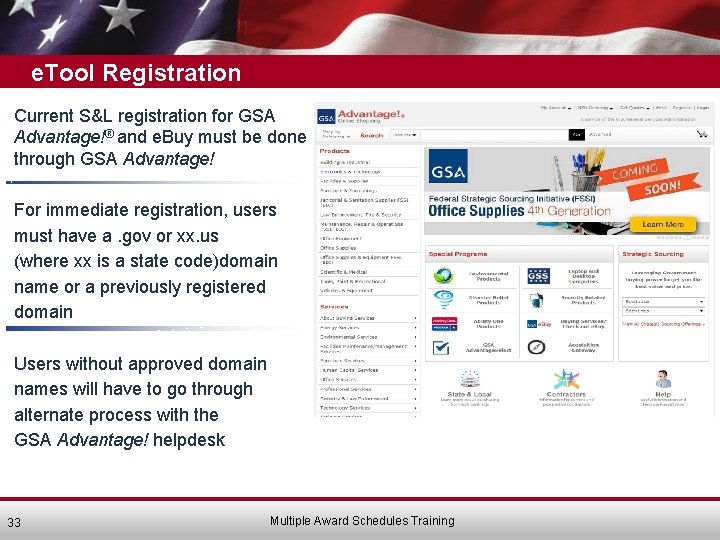Click the black Go search button
720x540 pixels.
tap(577, 135)
